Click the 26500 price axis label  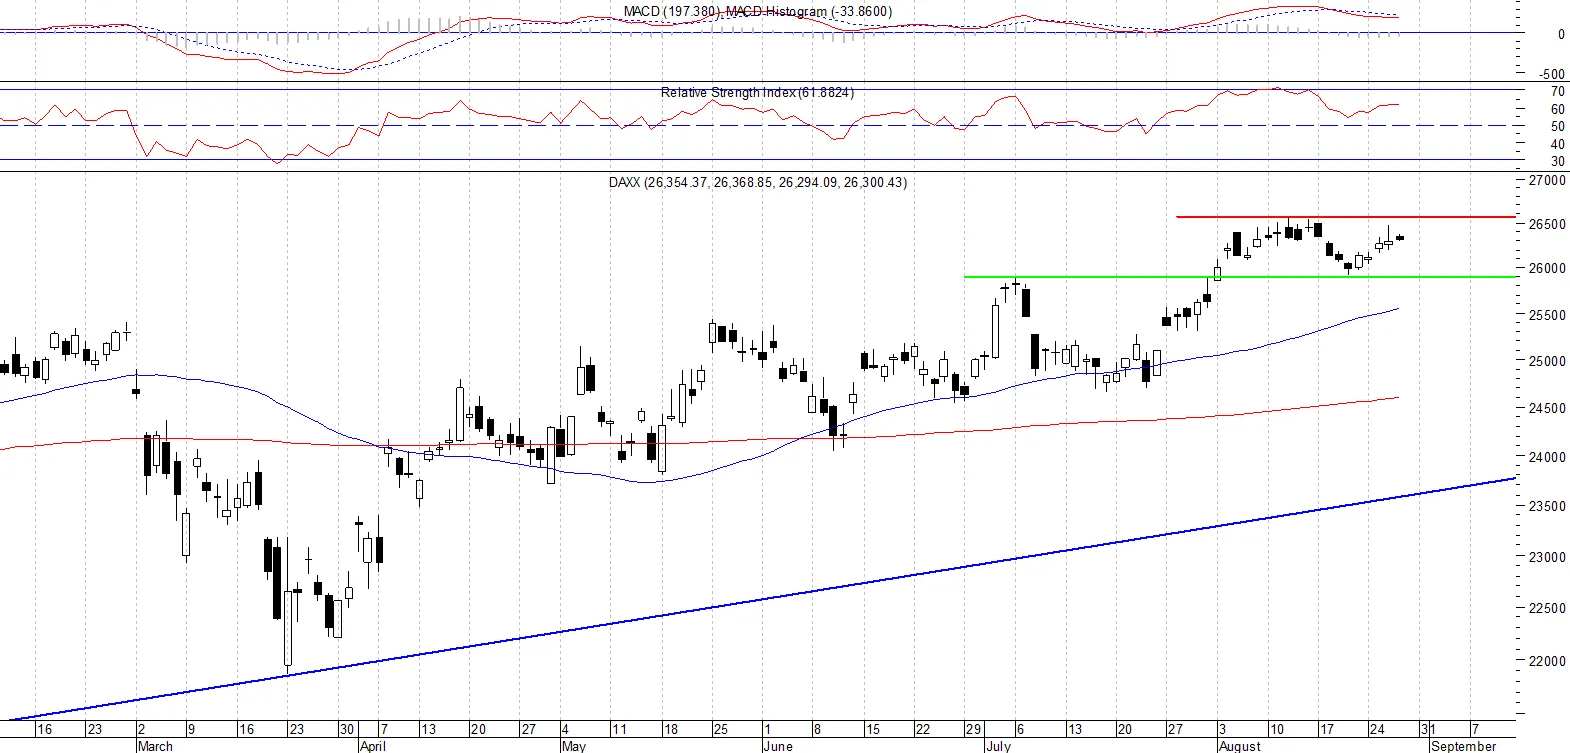pos(1547,224)
